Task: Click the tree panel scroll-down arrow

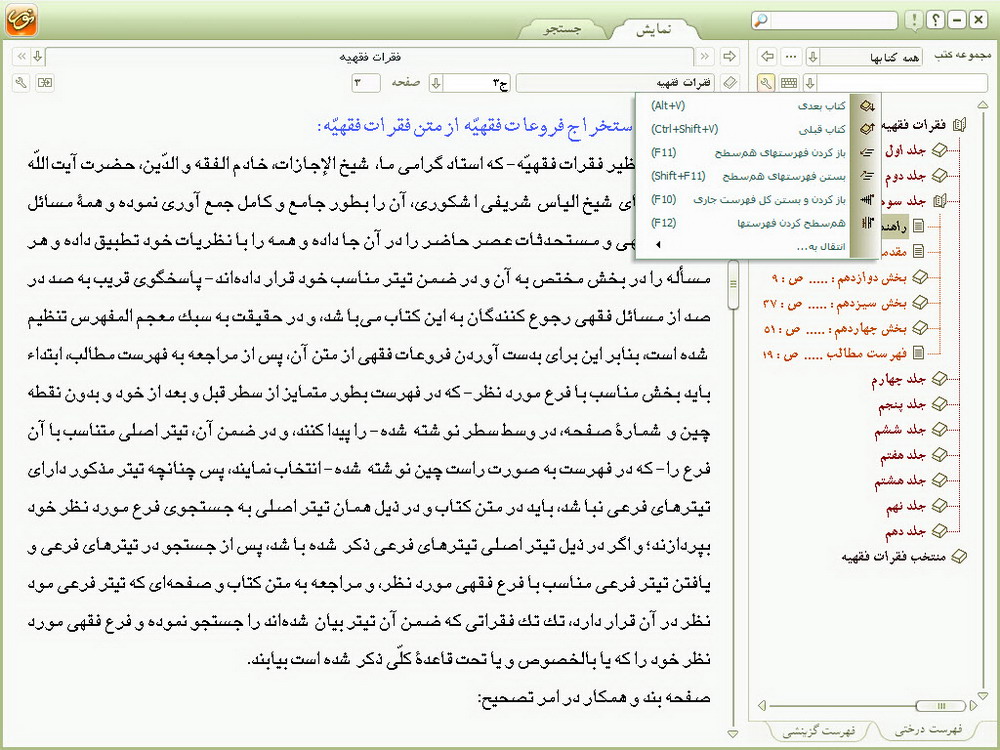Action: click(983, 695)
